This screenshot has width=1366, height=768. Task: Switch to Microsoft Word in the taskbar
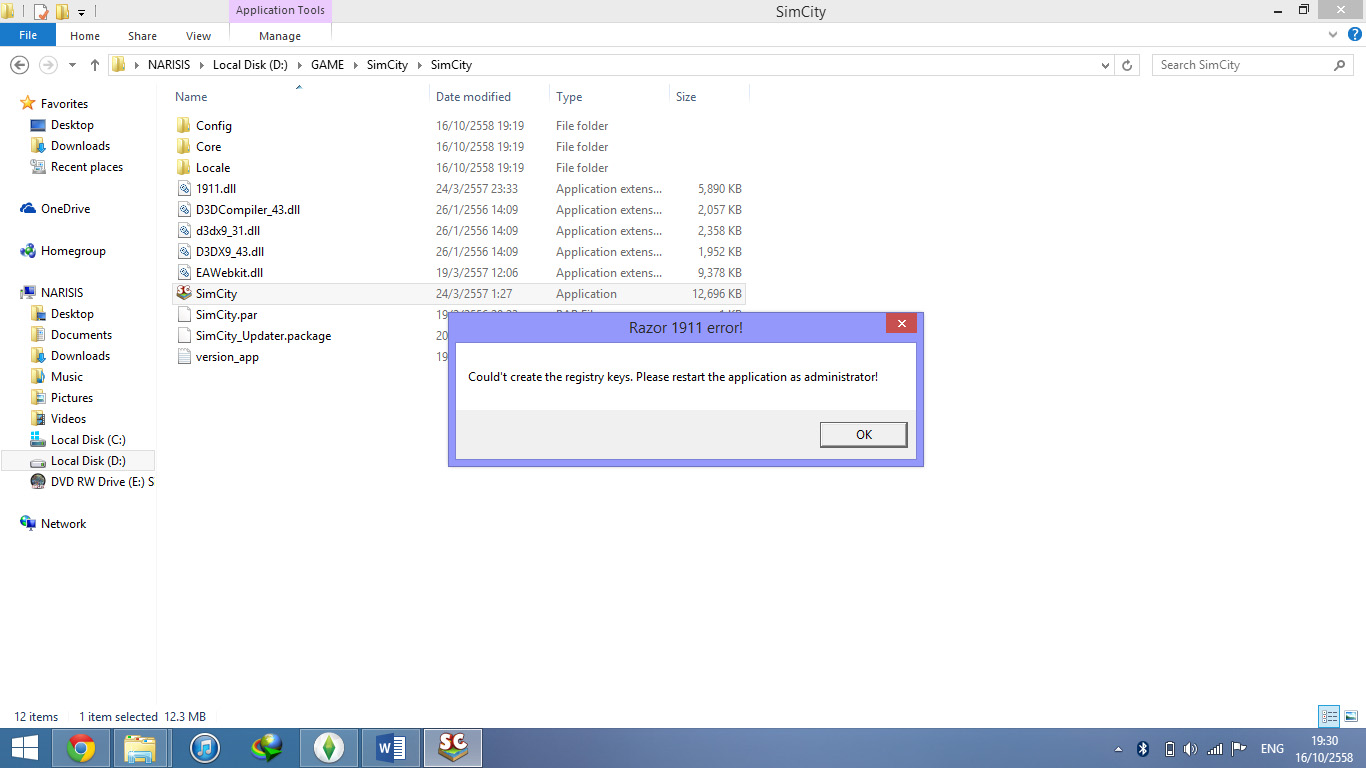point(391,747)
